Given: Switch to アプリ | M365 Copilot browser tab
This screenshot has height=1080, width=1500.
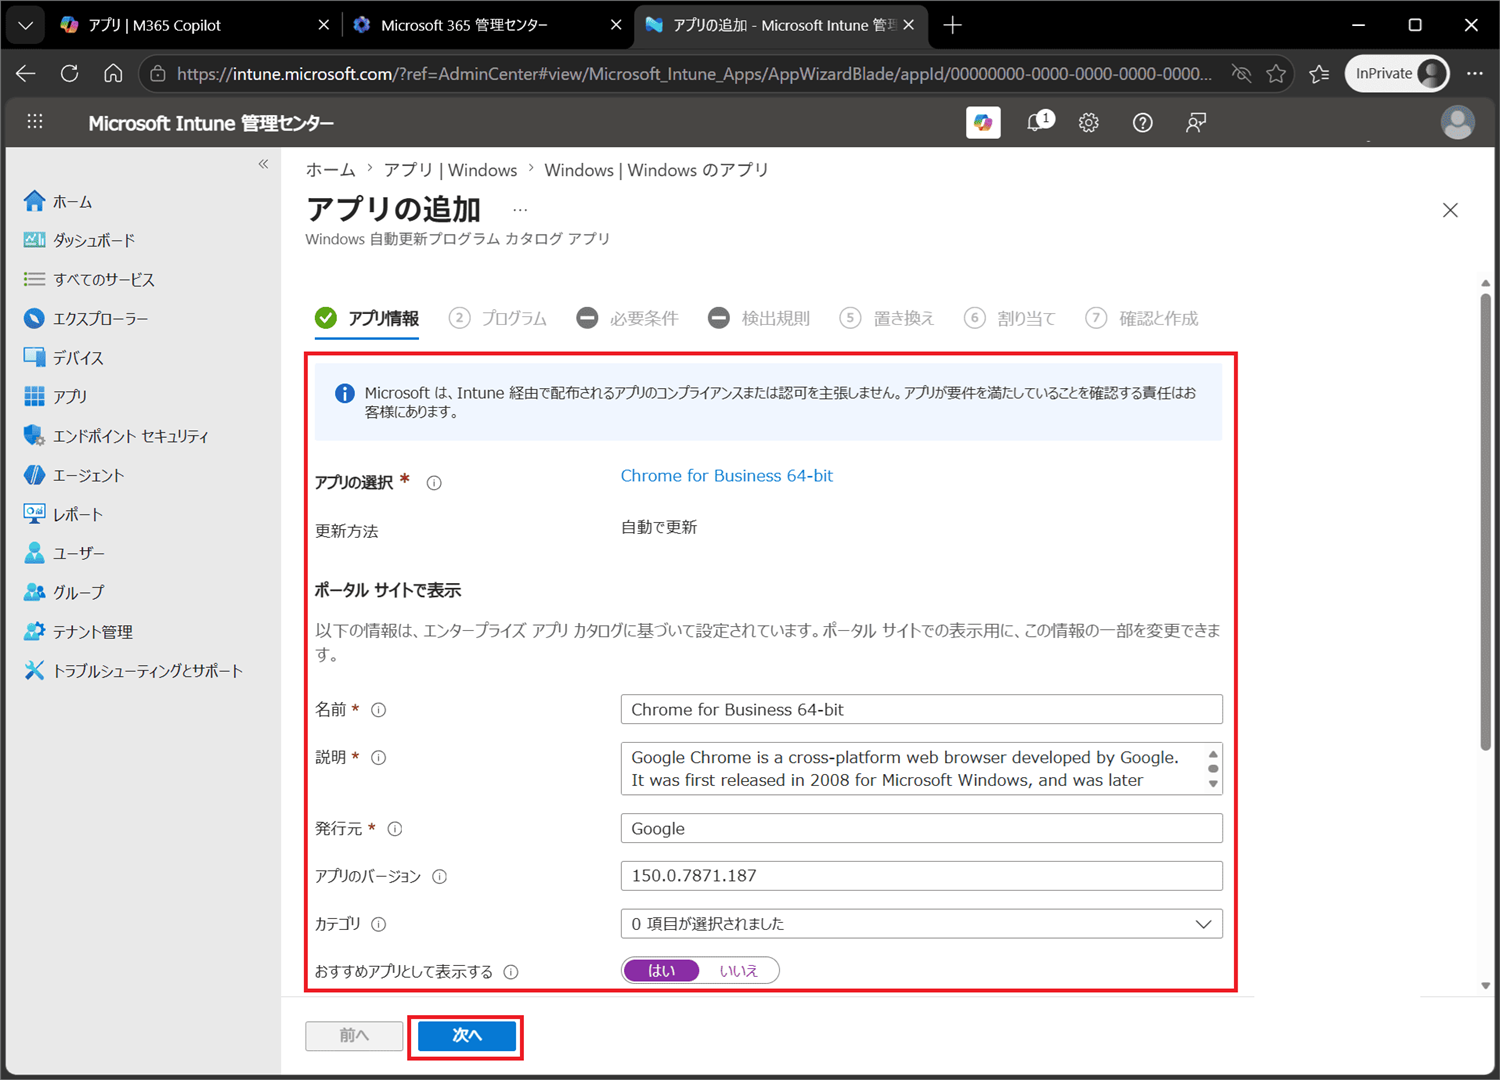Looking at the screenshot, I should 193,25.
